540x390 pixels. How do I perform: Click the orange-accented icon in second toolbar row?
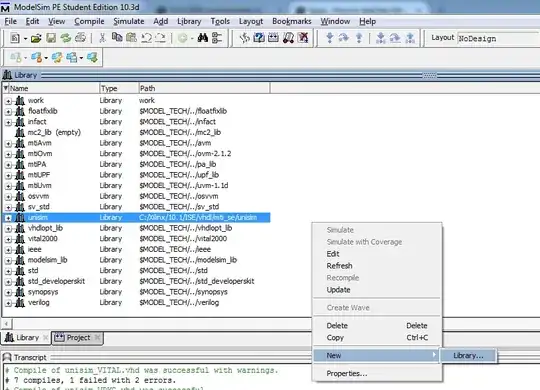[37, 58]
